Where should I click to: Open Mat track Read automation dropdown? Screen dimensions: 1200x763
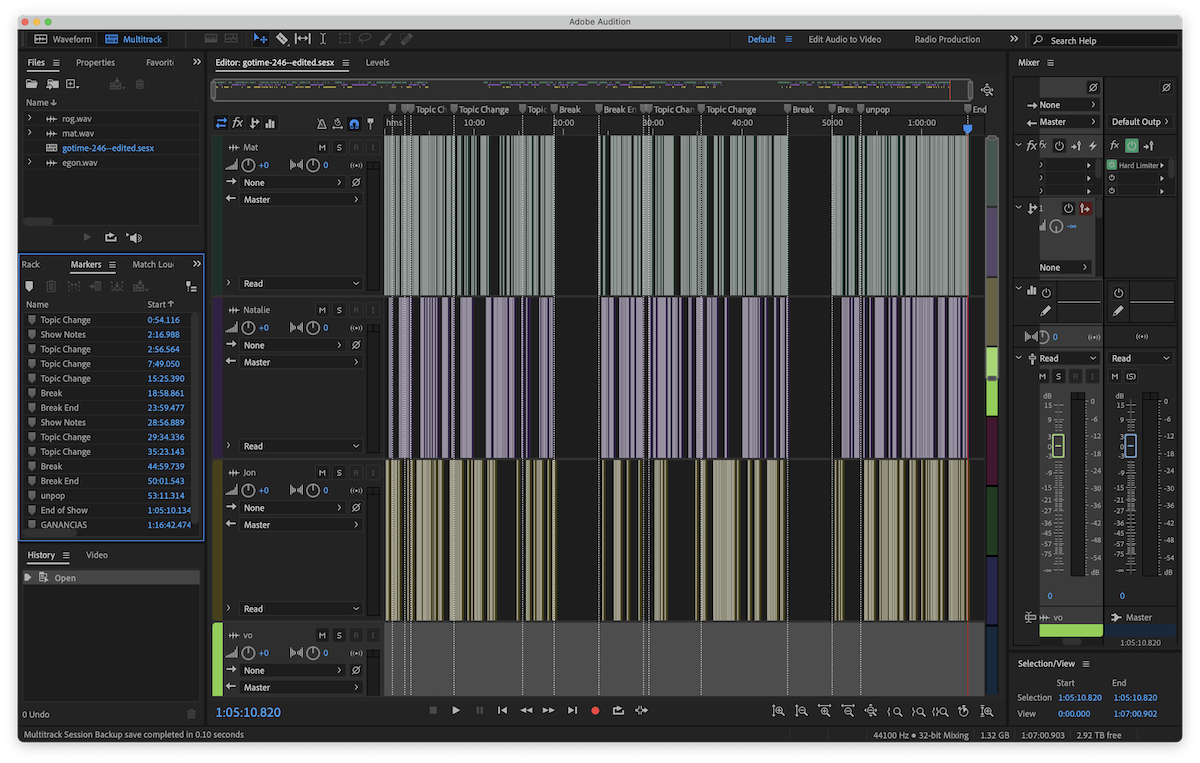point(301,283)
